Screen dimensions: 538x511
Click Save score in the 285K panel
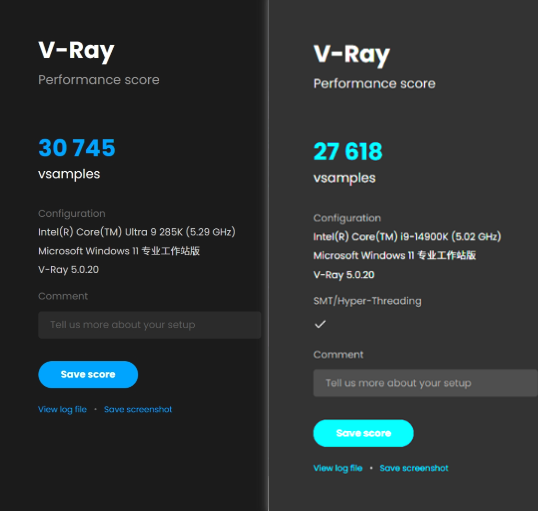tap(88, 374)
